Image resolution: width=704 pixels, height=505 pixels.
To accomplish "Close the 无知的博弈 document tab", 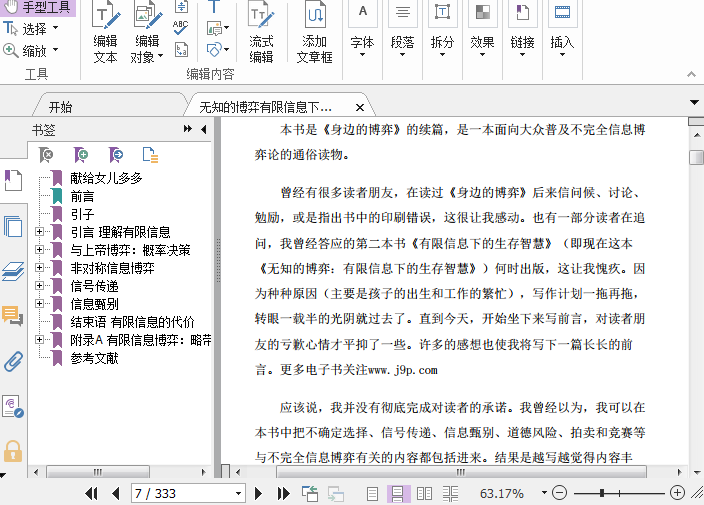I will pos(360,107).
